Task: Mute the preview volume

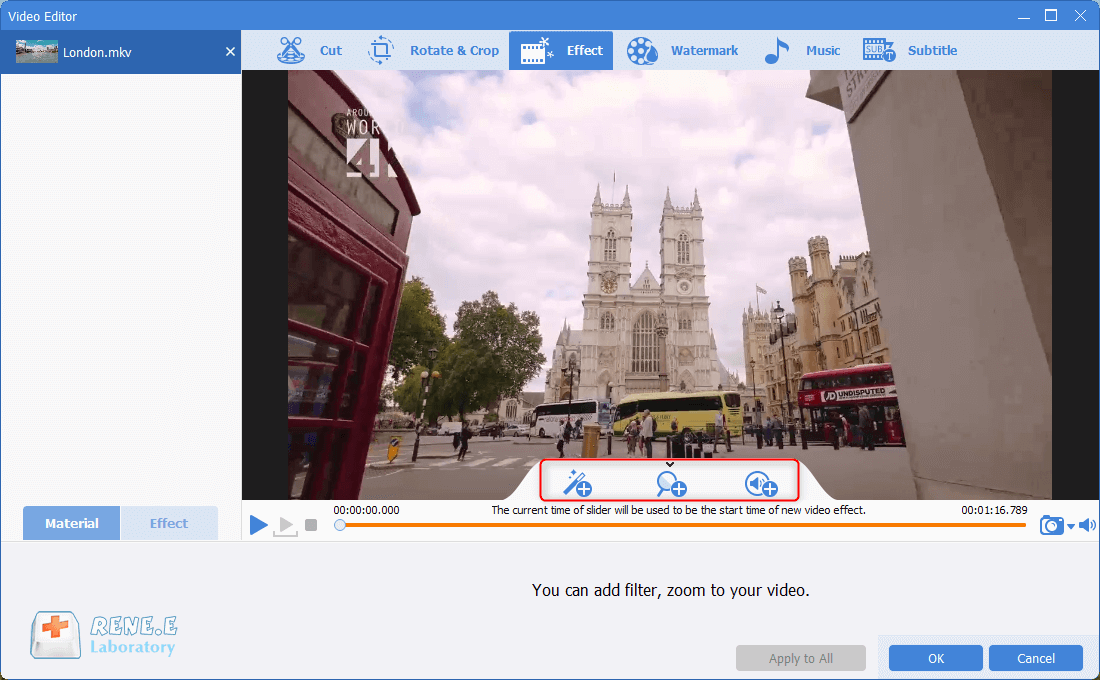Action: 1087,525
